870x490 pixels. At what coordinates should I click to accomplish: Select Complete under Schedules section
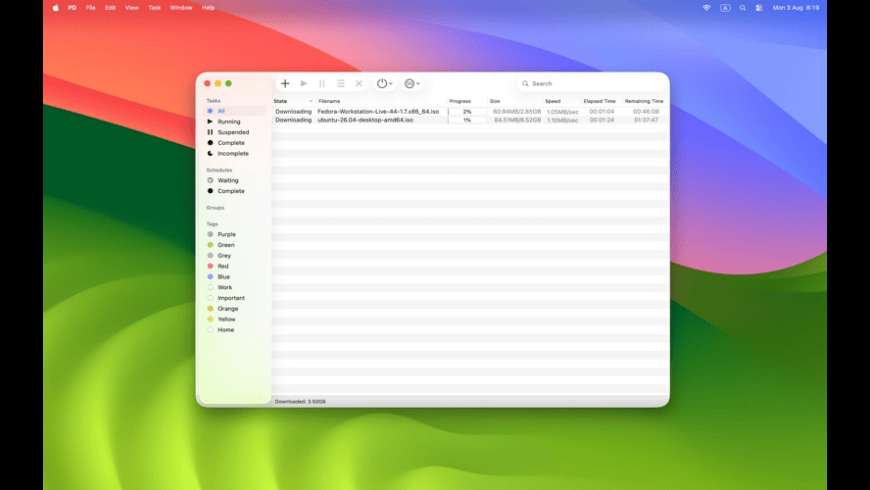[x=235, y=191]
